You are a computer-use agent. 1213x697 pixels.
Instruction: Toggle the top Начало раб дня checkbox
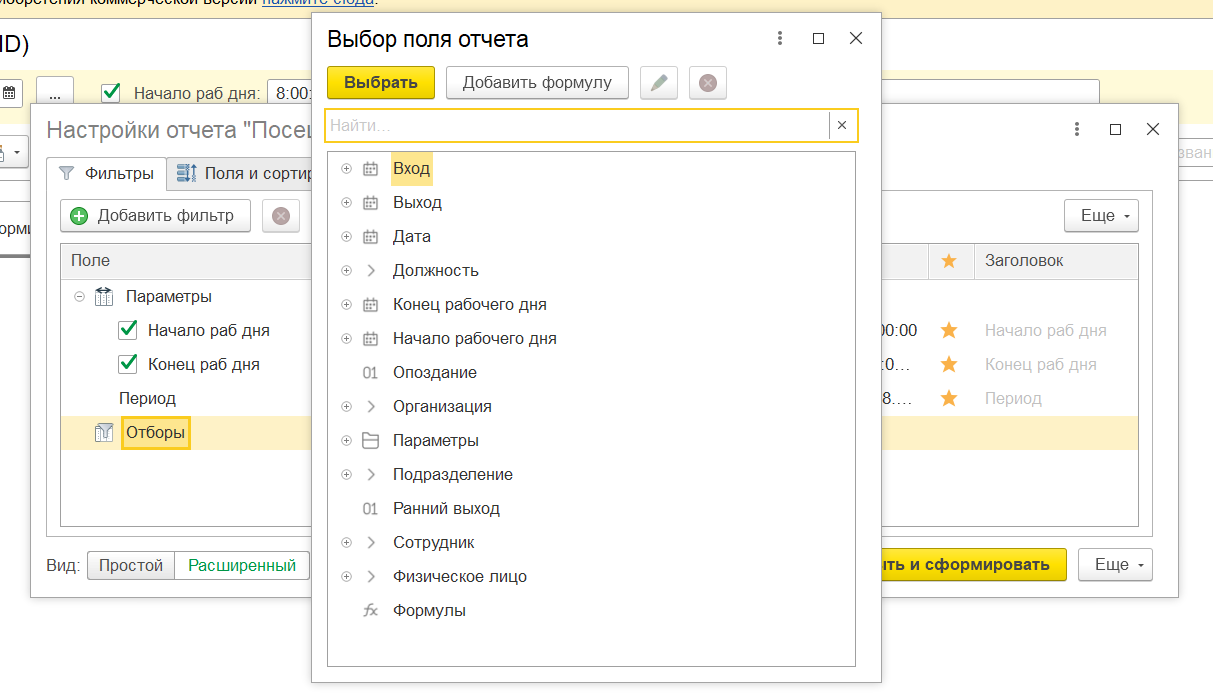click(x=112, y=93)
